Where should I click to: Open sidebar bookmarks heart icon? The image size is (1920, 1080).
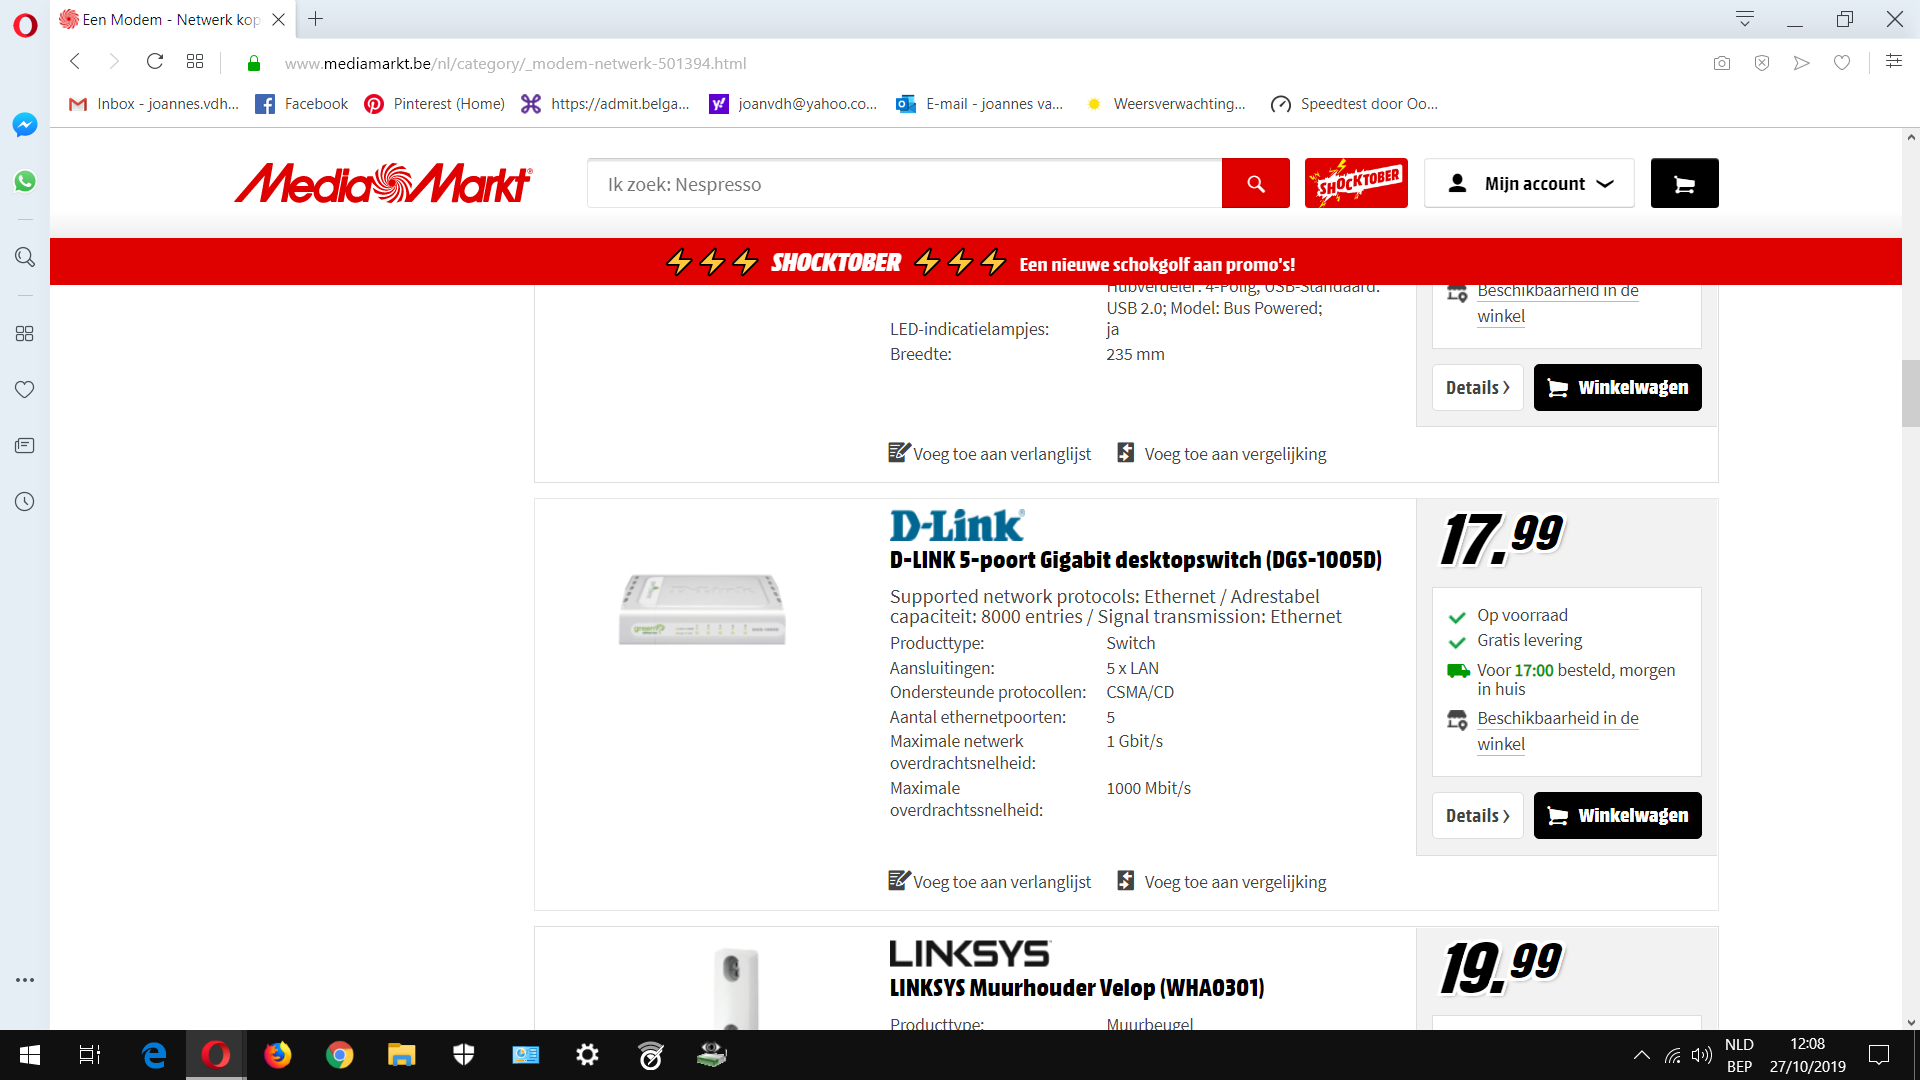(x=25, y=389)
